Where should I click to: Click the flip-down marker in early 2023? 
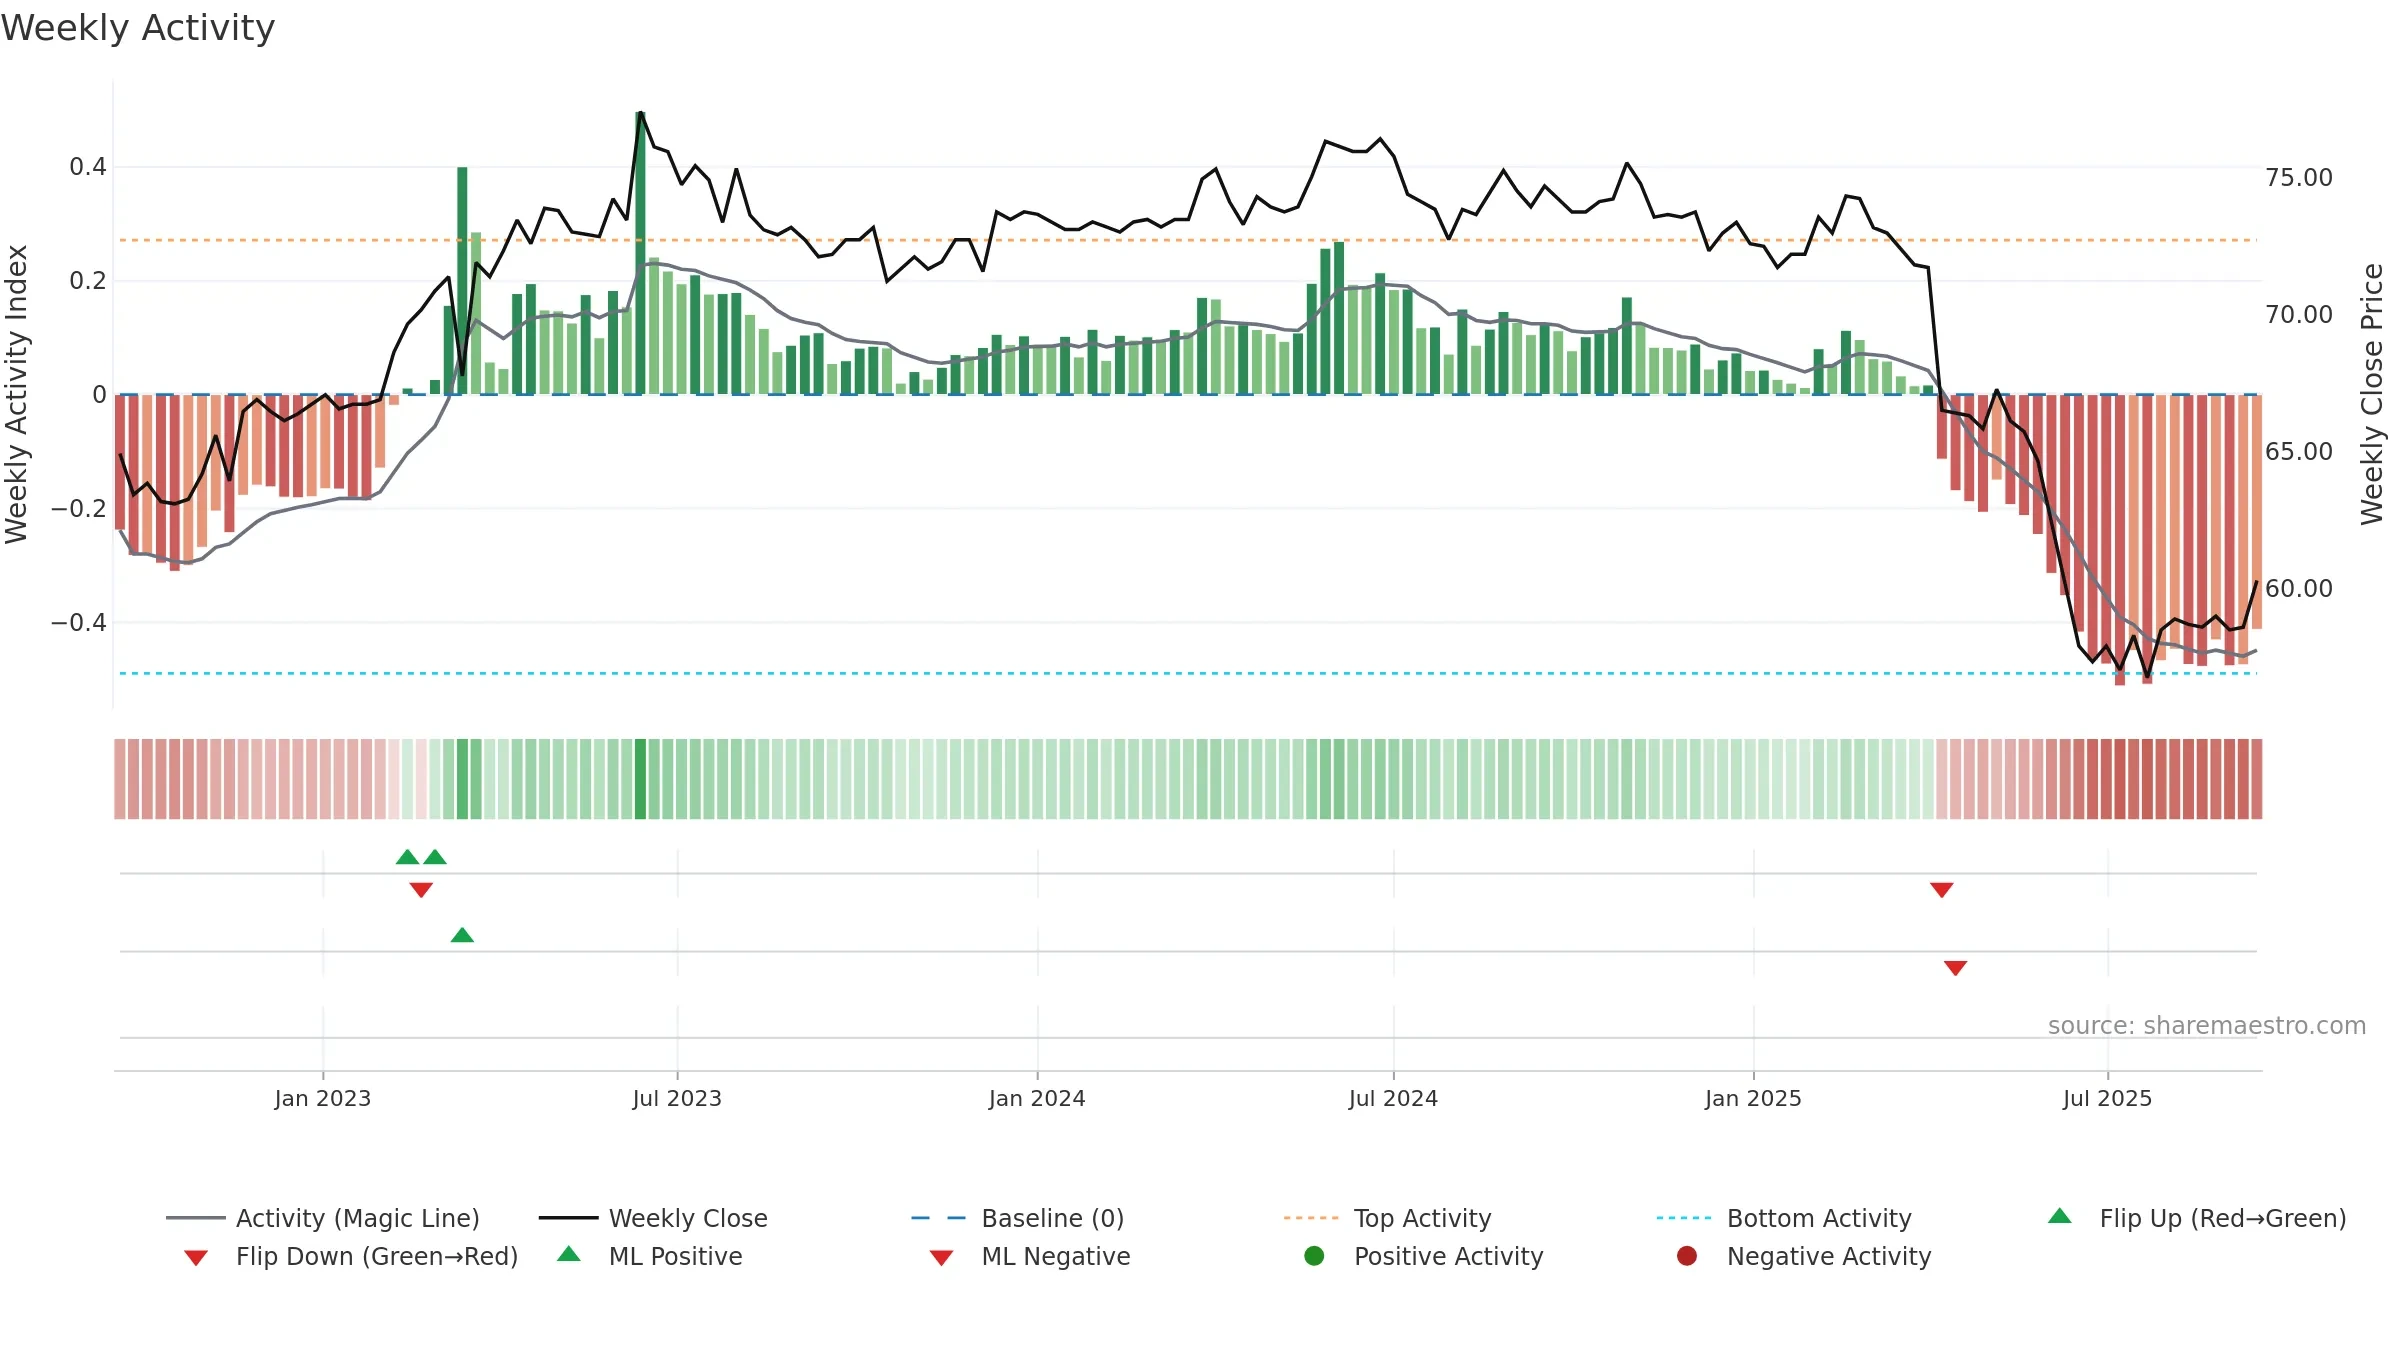421,890
